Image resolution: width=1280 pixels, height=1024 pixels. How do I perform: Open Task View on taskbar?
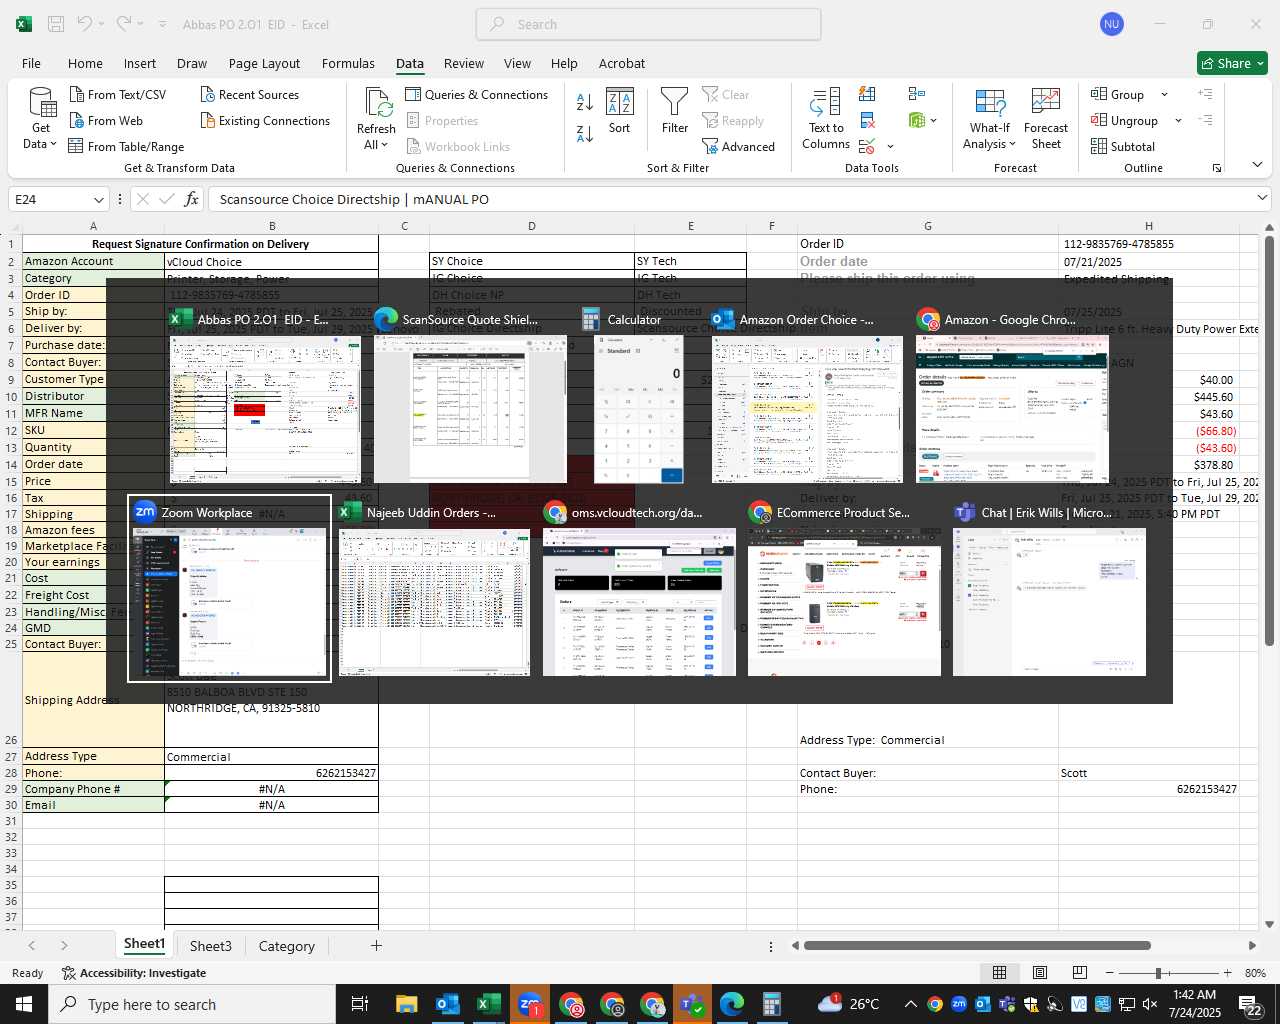360,1004
